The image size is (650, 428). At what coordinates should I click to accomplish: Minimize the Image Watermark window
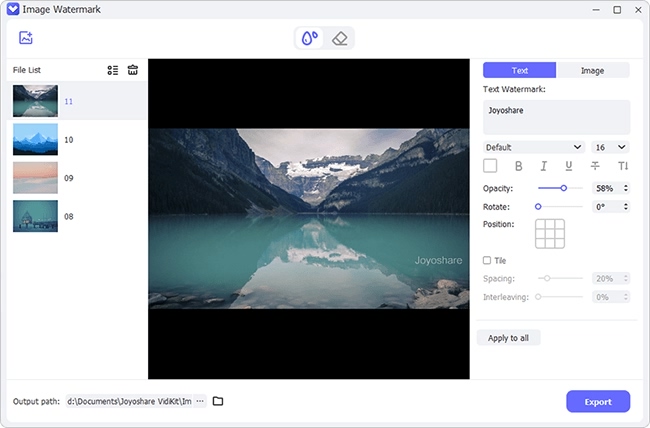[x=596, y=10]
